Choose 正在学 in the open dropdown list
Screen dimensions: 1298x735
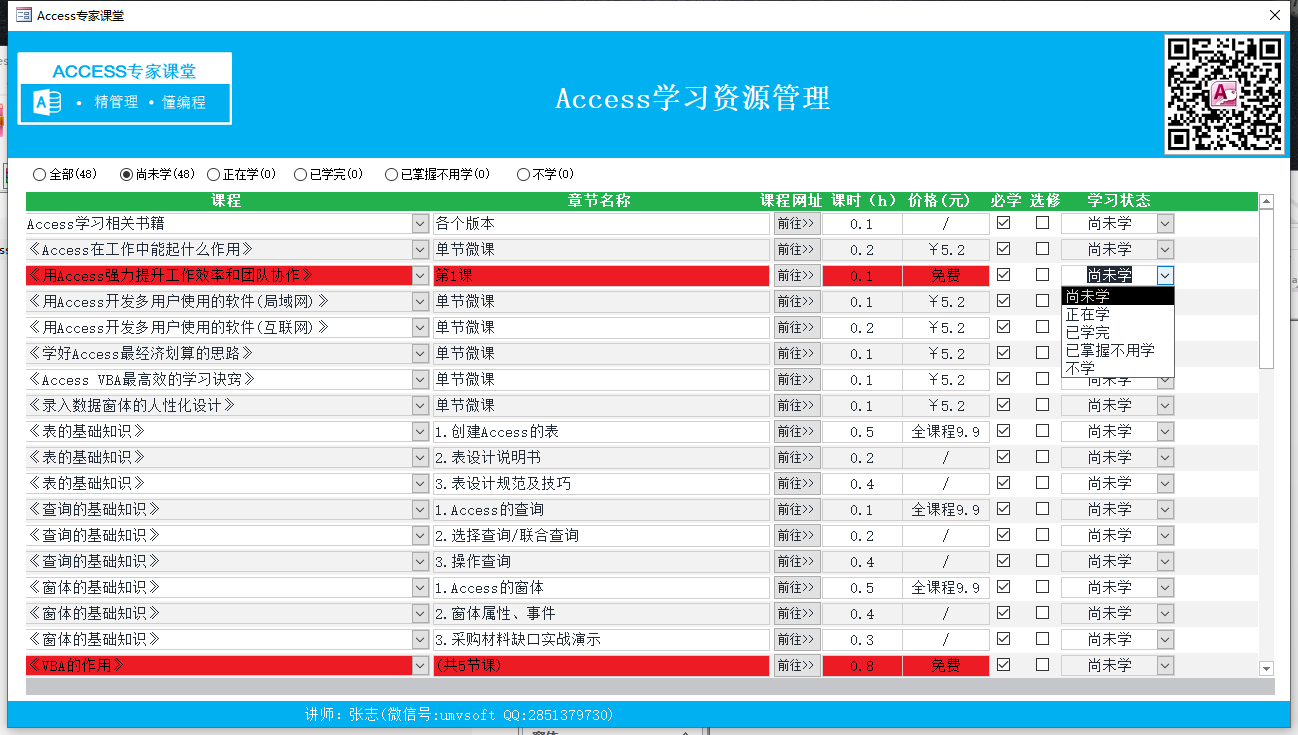click(x=1117, y=314)
